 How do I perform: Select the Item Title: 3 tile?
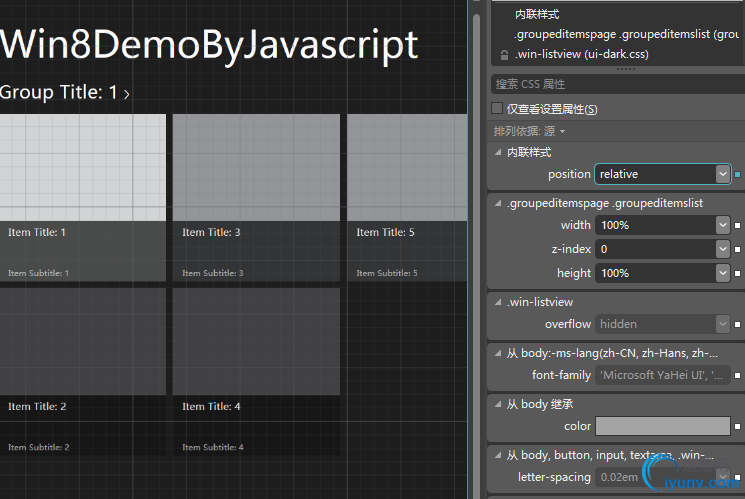coord(255,197)
